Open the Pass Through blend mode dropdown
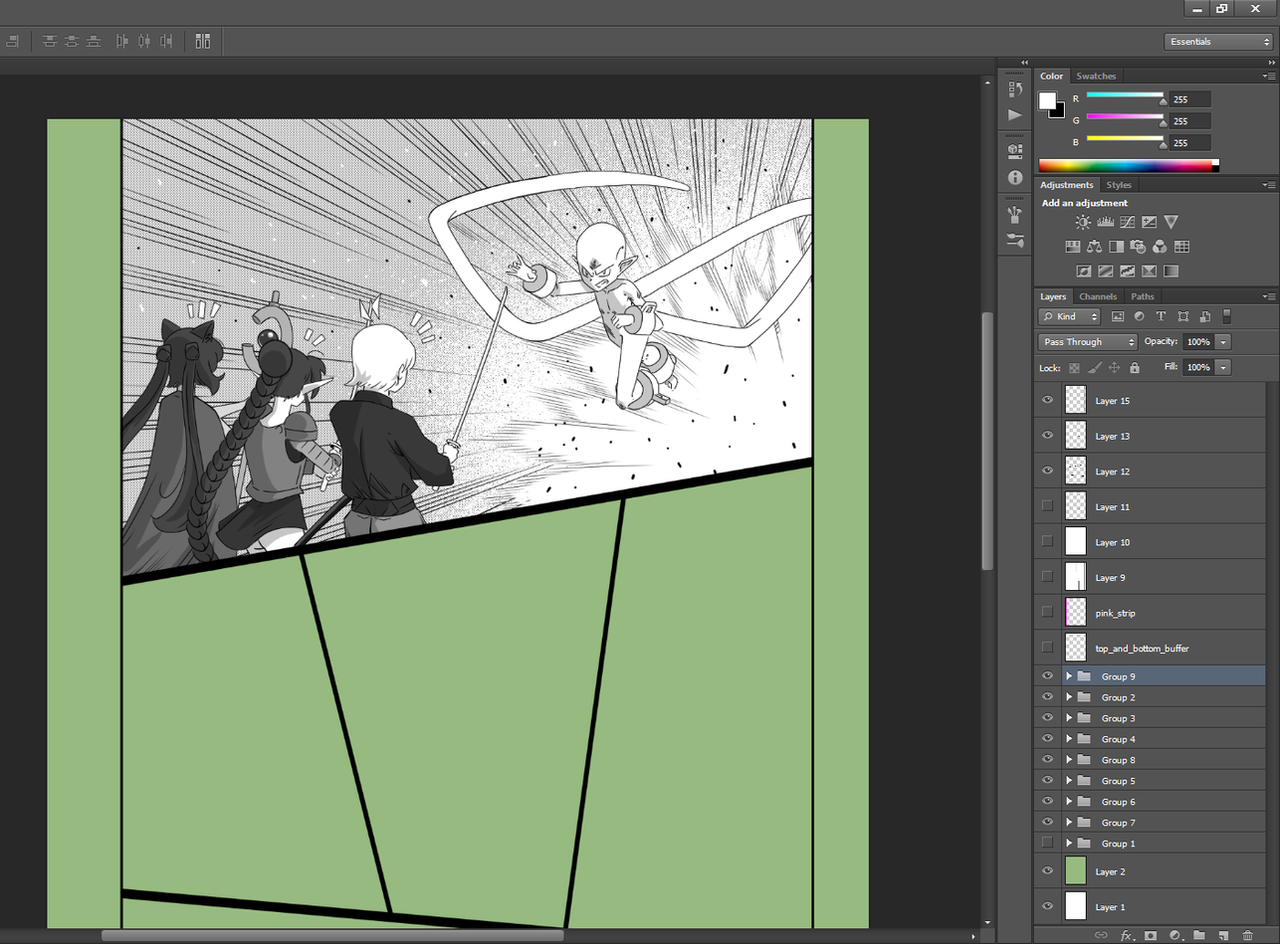 [x=1088, y=341]
